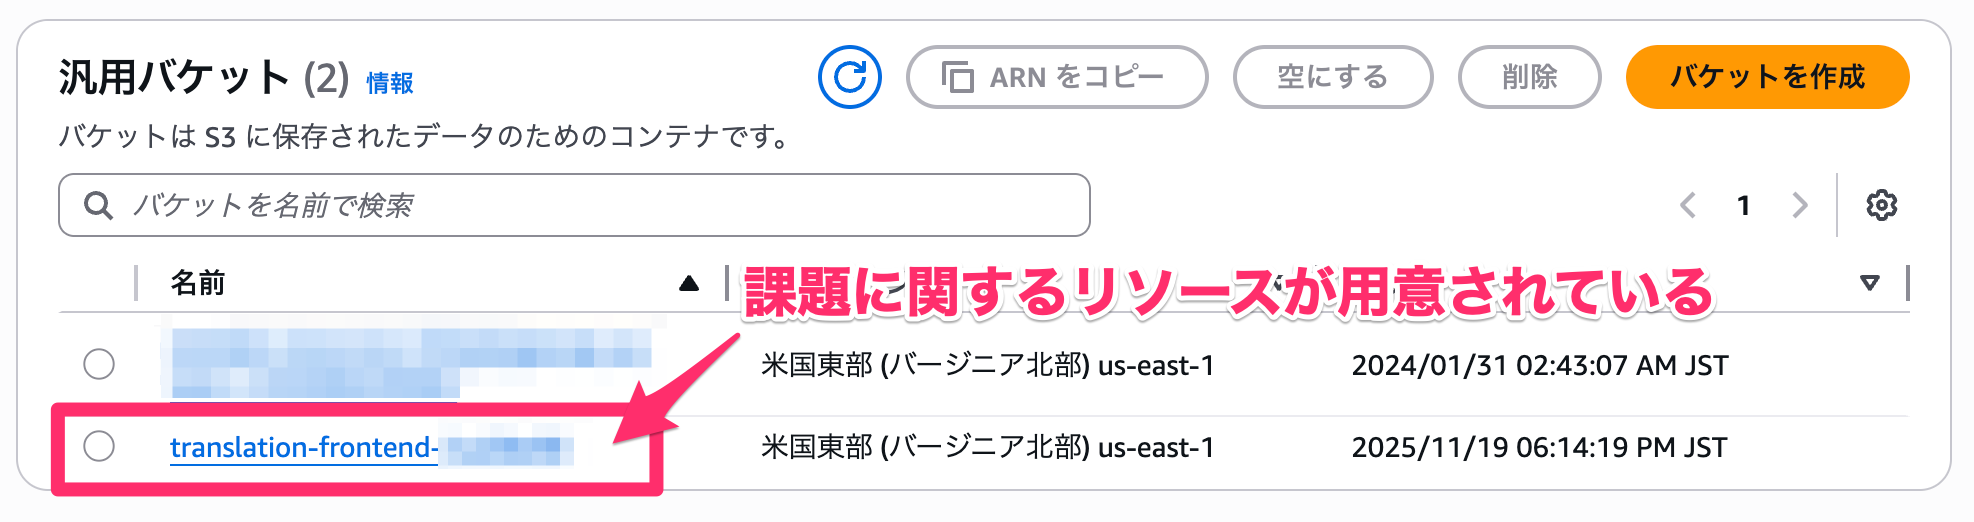
Task: Click the descending sort triangle at right column
Action: coord(1869,283)
